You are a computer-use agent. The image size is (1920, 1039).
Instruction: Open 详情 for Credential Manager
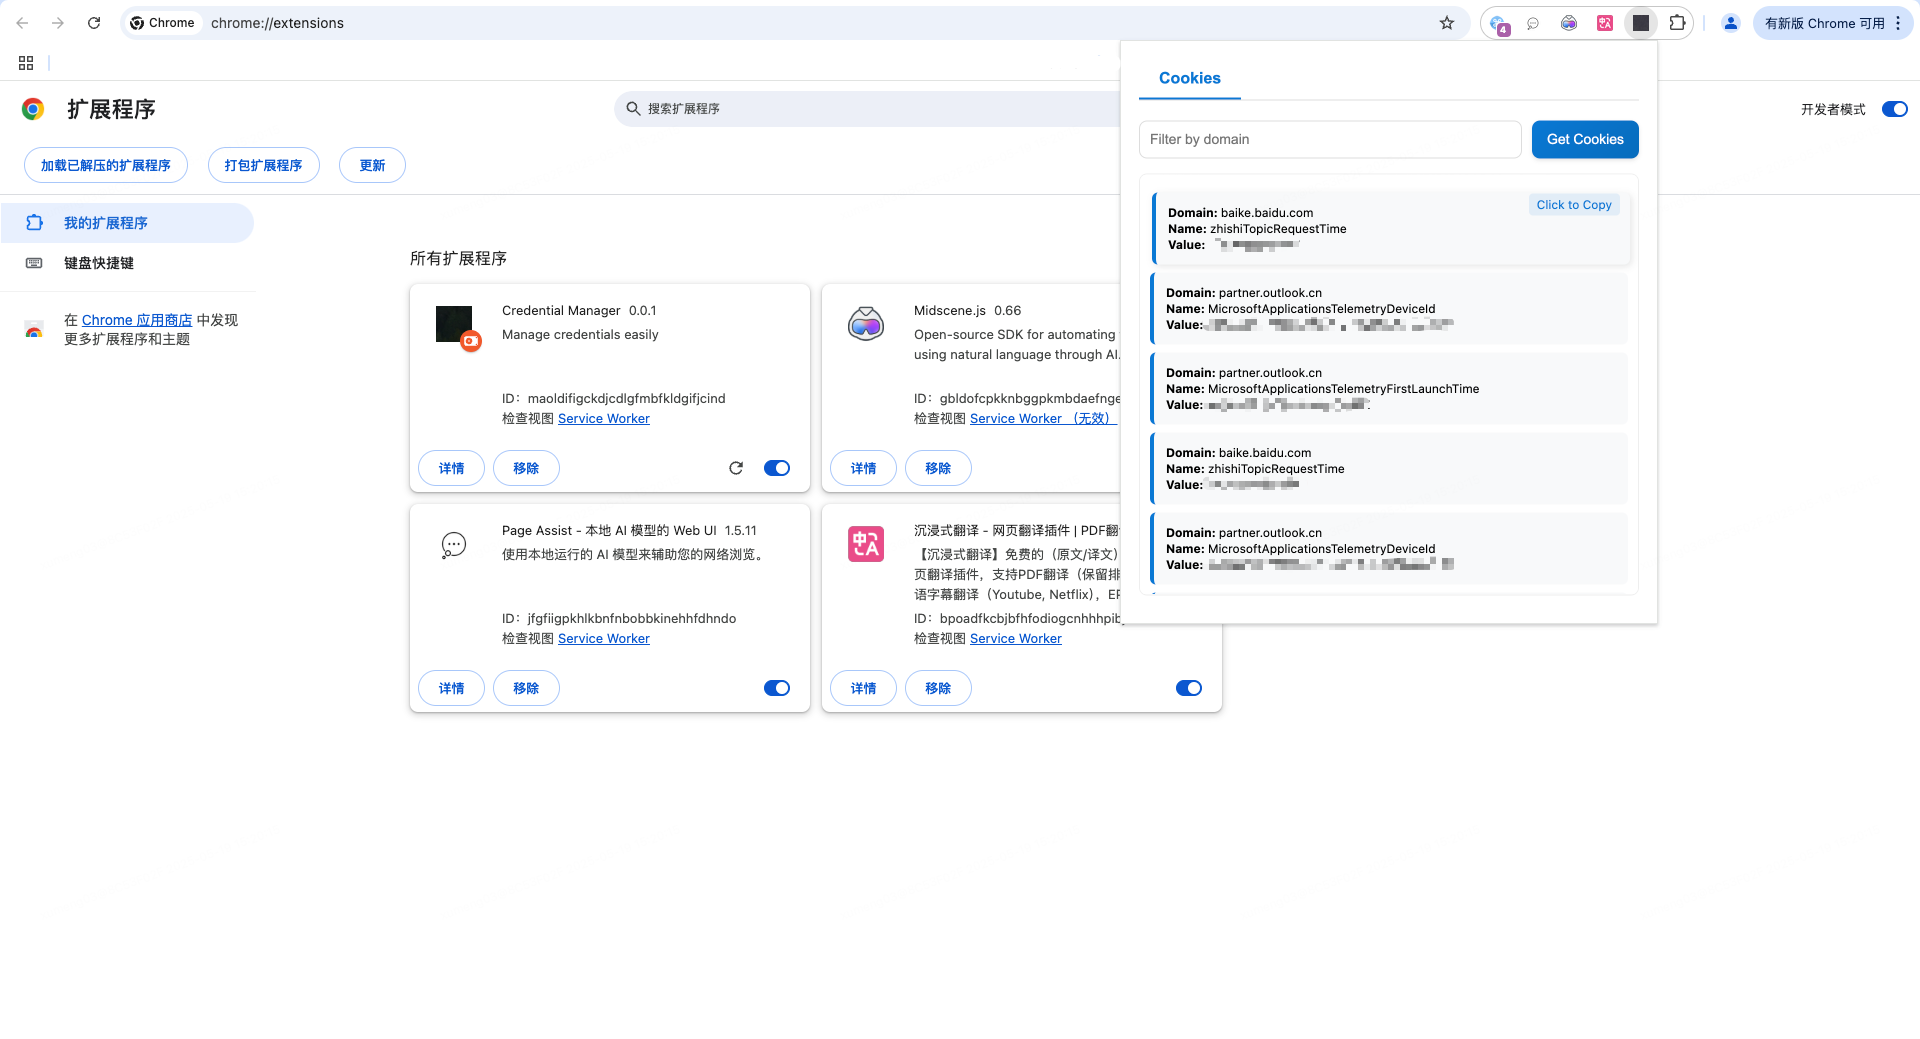451,468
